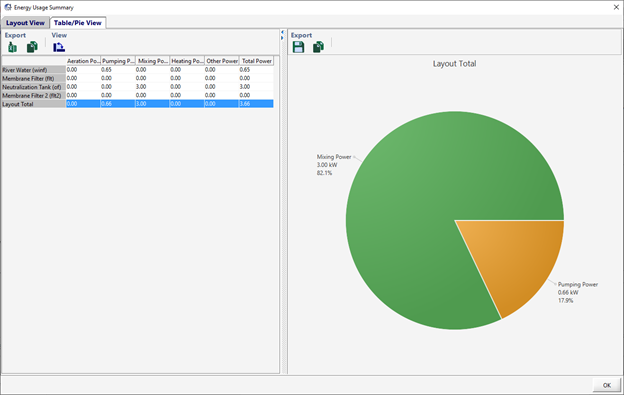624x395 pixels.
Task: Copy pie chart using right panel copy icon
Action: 318,47
